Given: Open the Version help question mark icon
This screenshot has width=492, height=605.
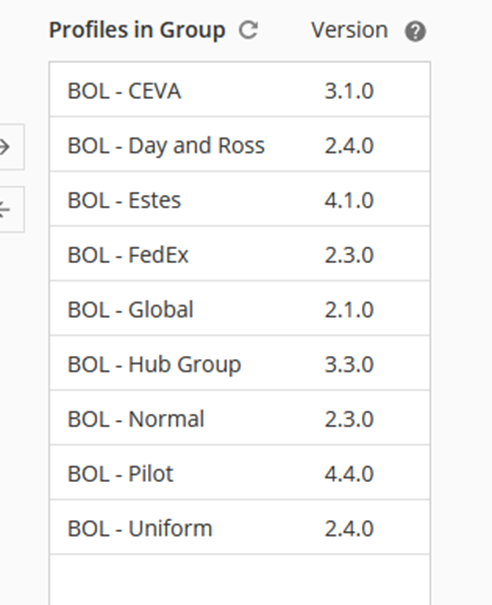Looking at the screenshot, I should point(415,31).
